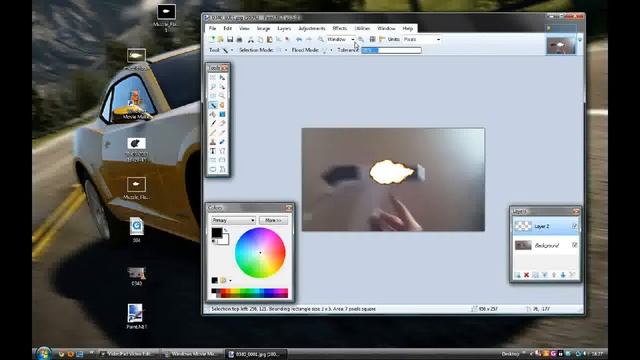Select the Ellipse shape tool
This screenshot has height=360, width=640.
tap(213, 169)
